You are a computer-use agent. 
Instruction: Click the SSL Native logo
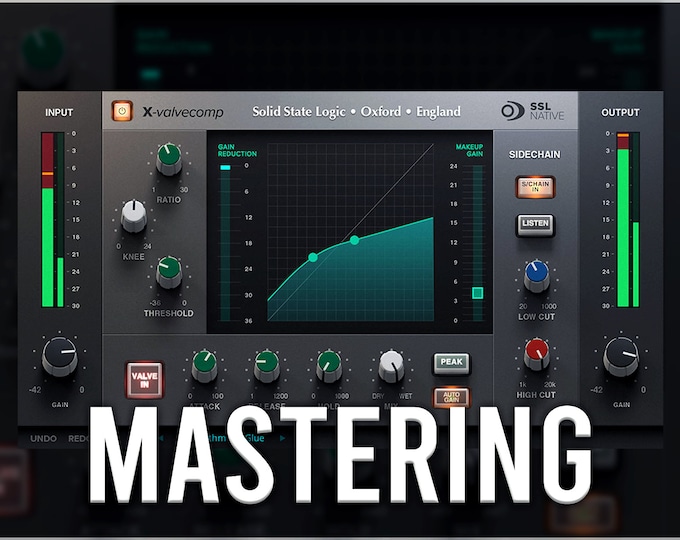pos(533,111)
